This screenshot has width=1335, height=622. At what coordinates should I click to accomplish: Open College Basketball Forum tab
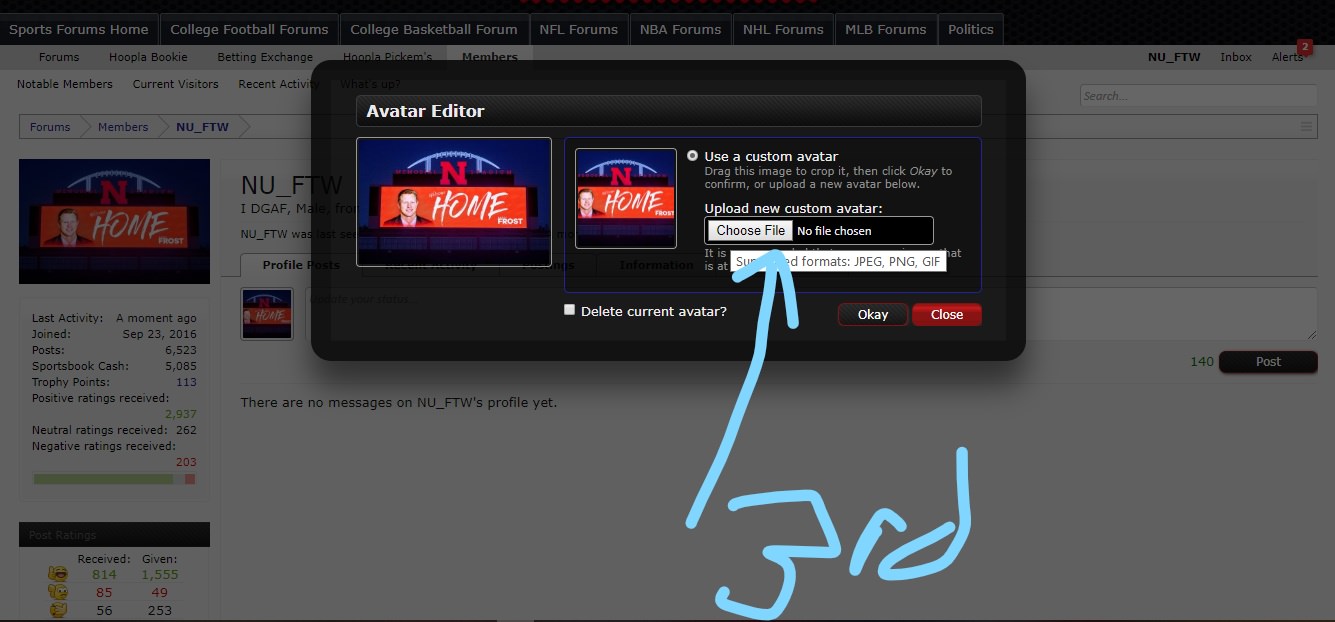click(434, 29)
